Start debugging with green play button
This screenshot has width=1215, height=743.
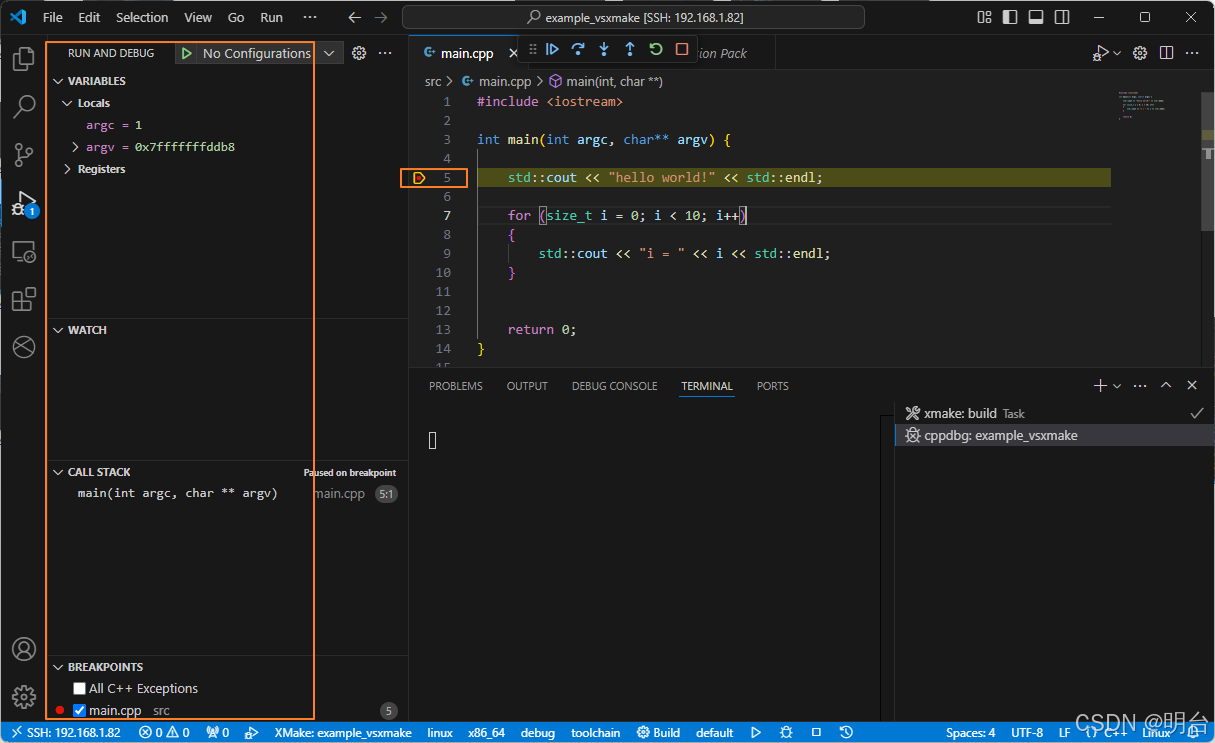[187, 53]
